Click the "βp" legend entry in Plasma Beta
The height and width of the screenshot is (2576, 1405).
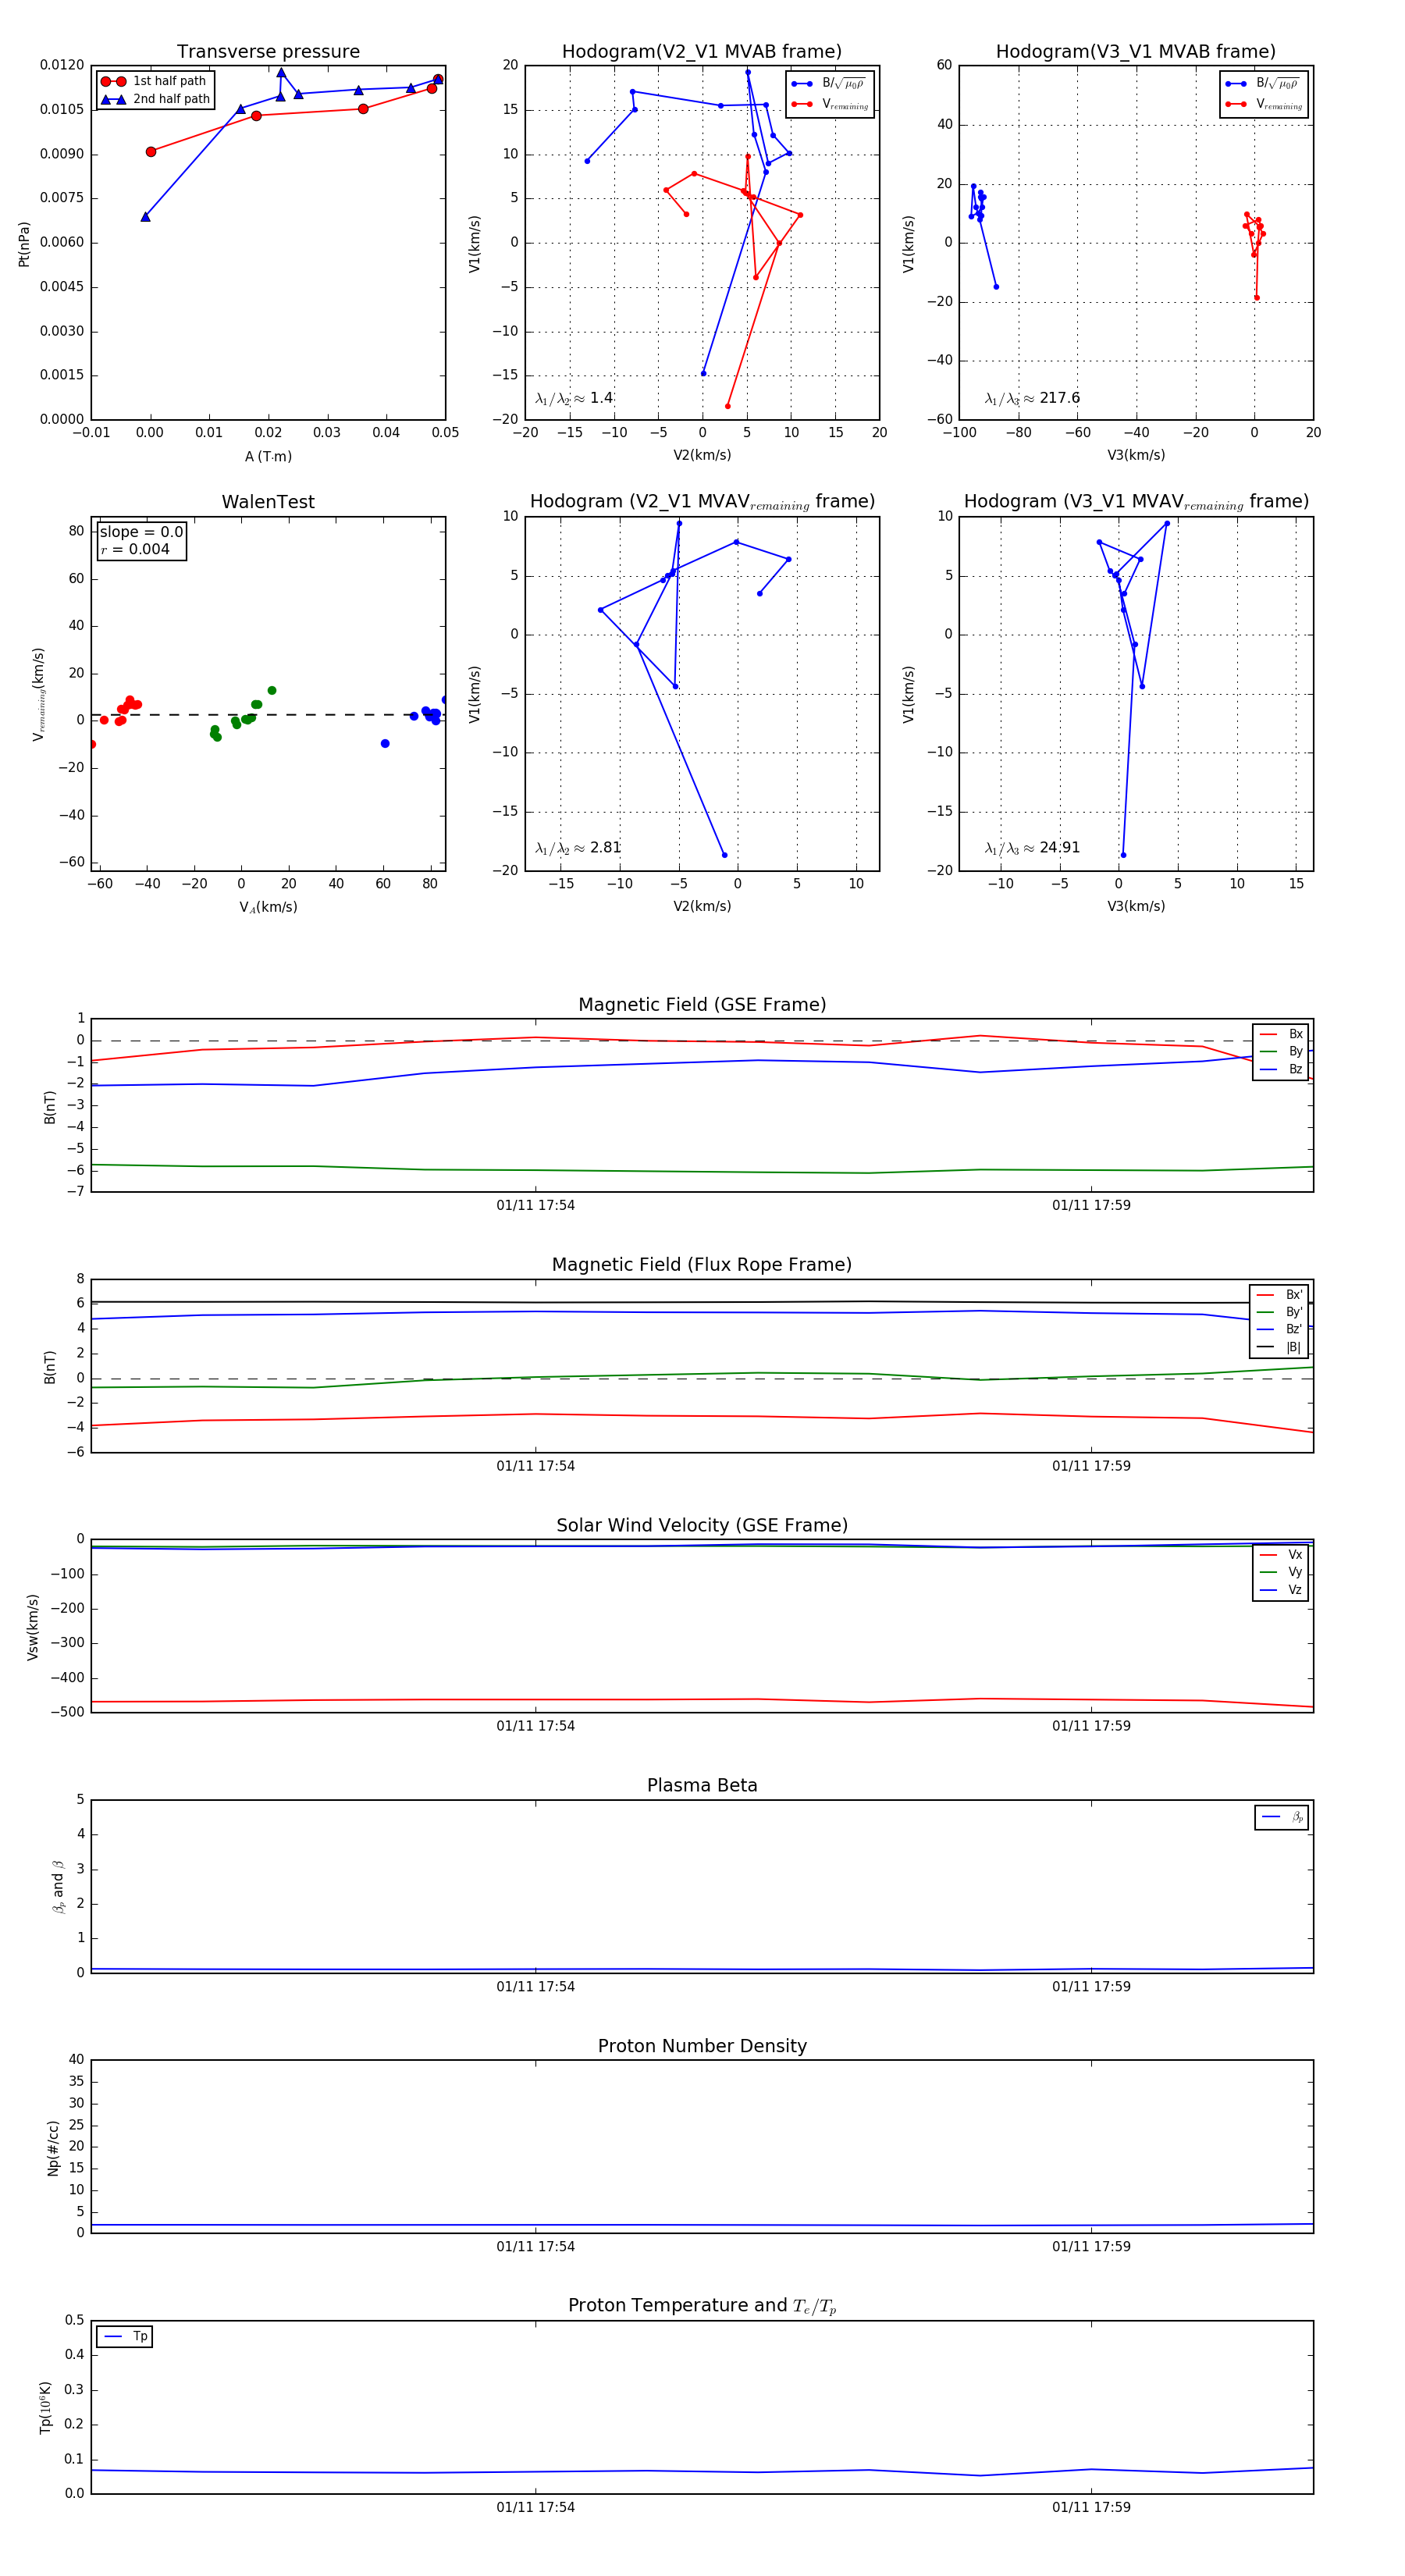1282,1817
